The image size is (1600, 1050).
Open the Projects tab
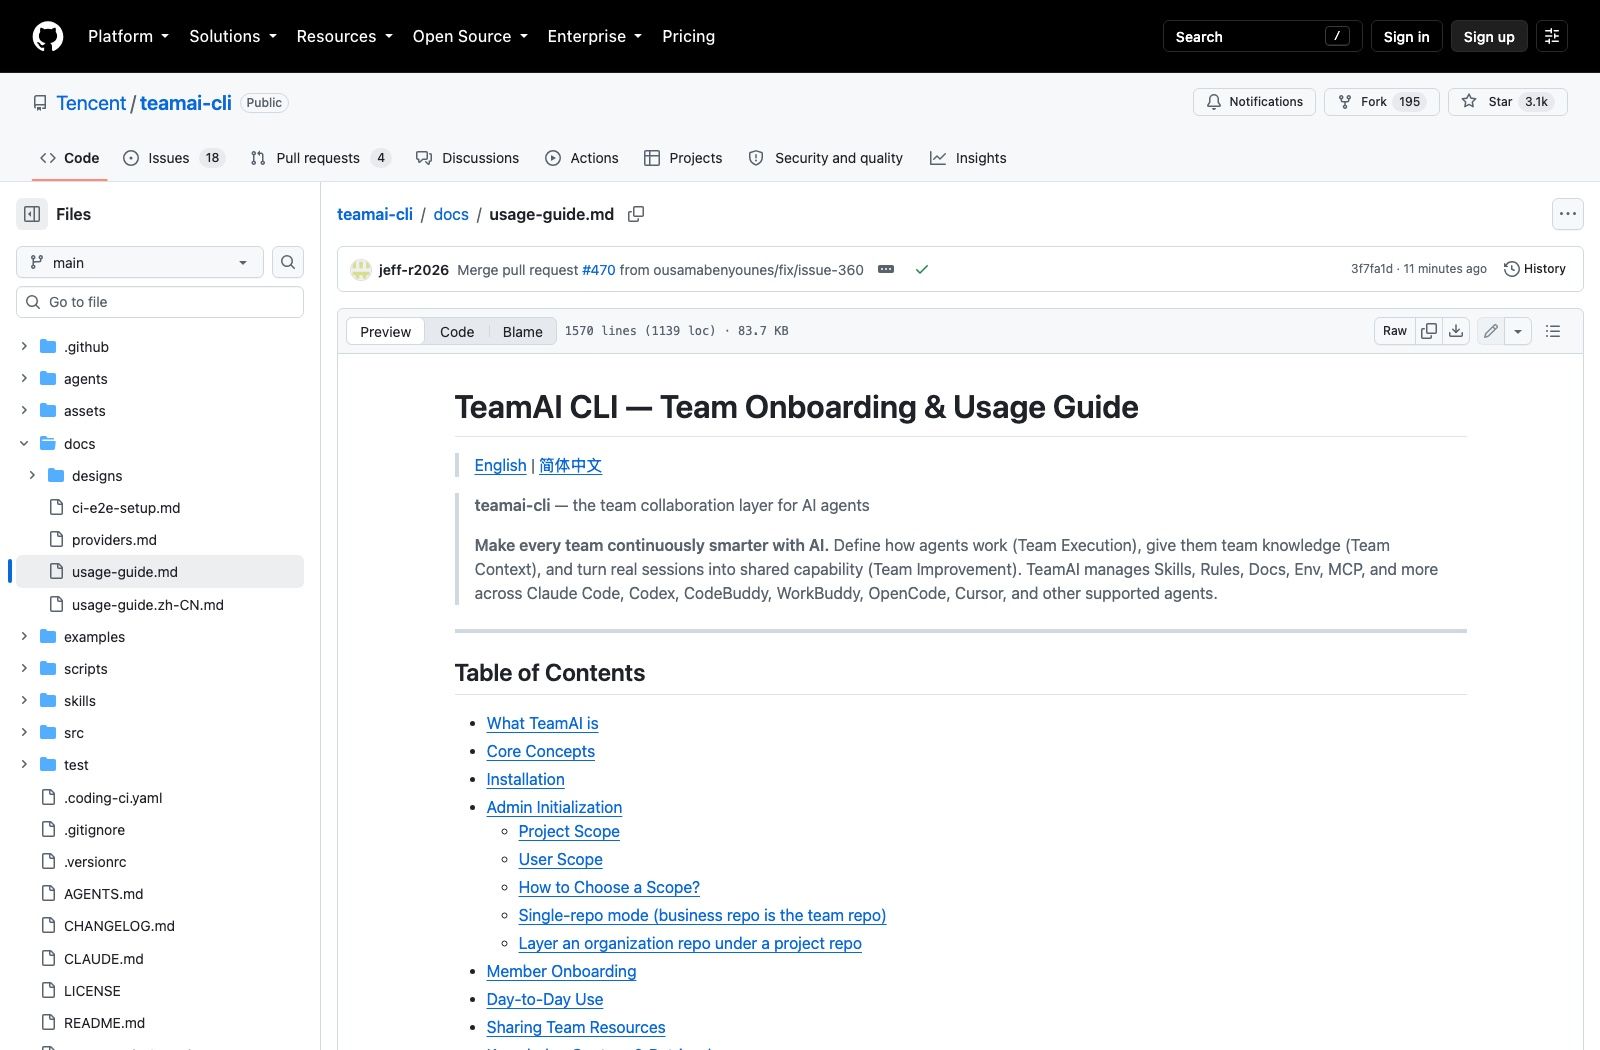point(683,158)
